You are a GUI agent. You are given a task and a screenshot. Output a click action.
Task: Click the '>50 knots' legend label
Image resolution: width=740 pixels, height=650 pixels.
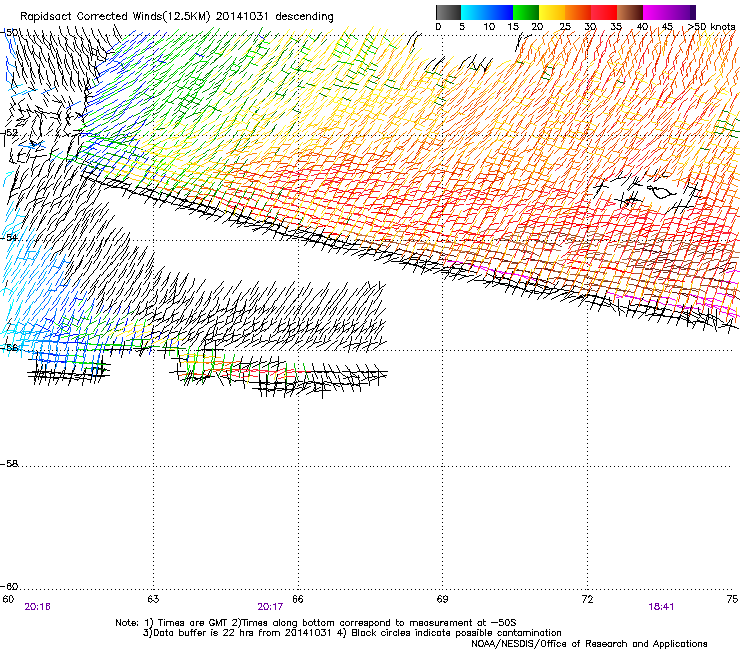(x=711, y=27)
